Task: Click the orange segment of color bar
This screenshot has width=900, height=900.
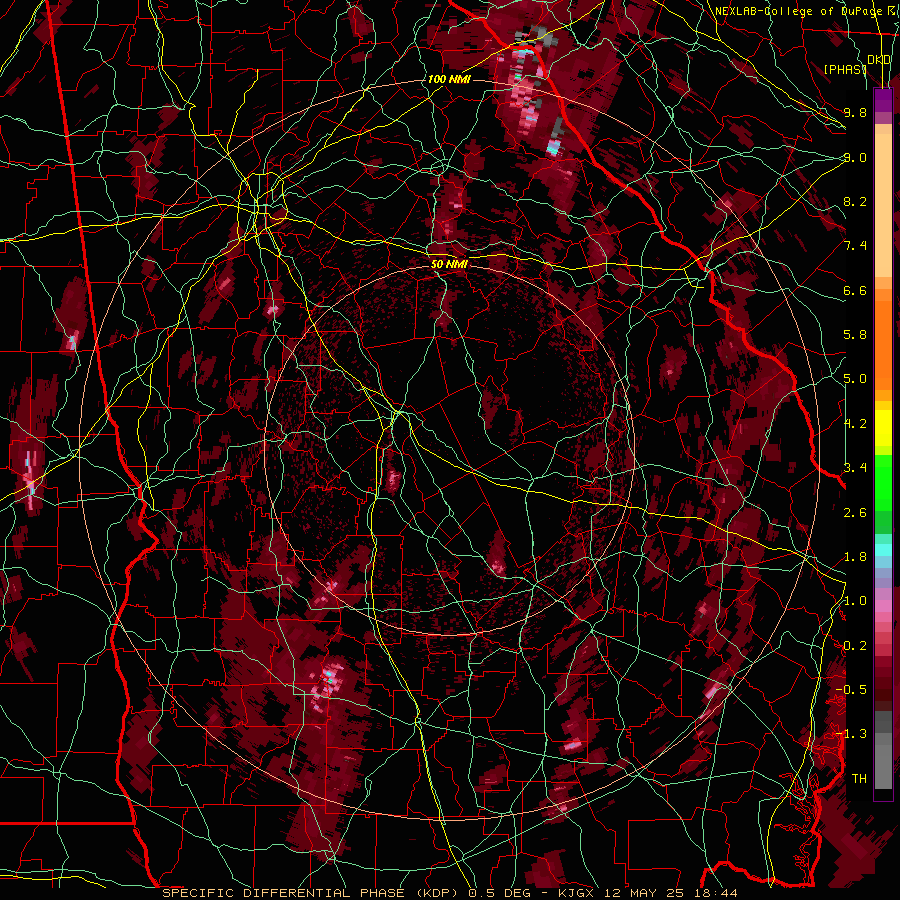Action: pyautogui.click(x=883, y=344)
